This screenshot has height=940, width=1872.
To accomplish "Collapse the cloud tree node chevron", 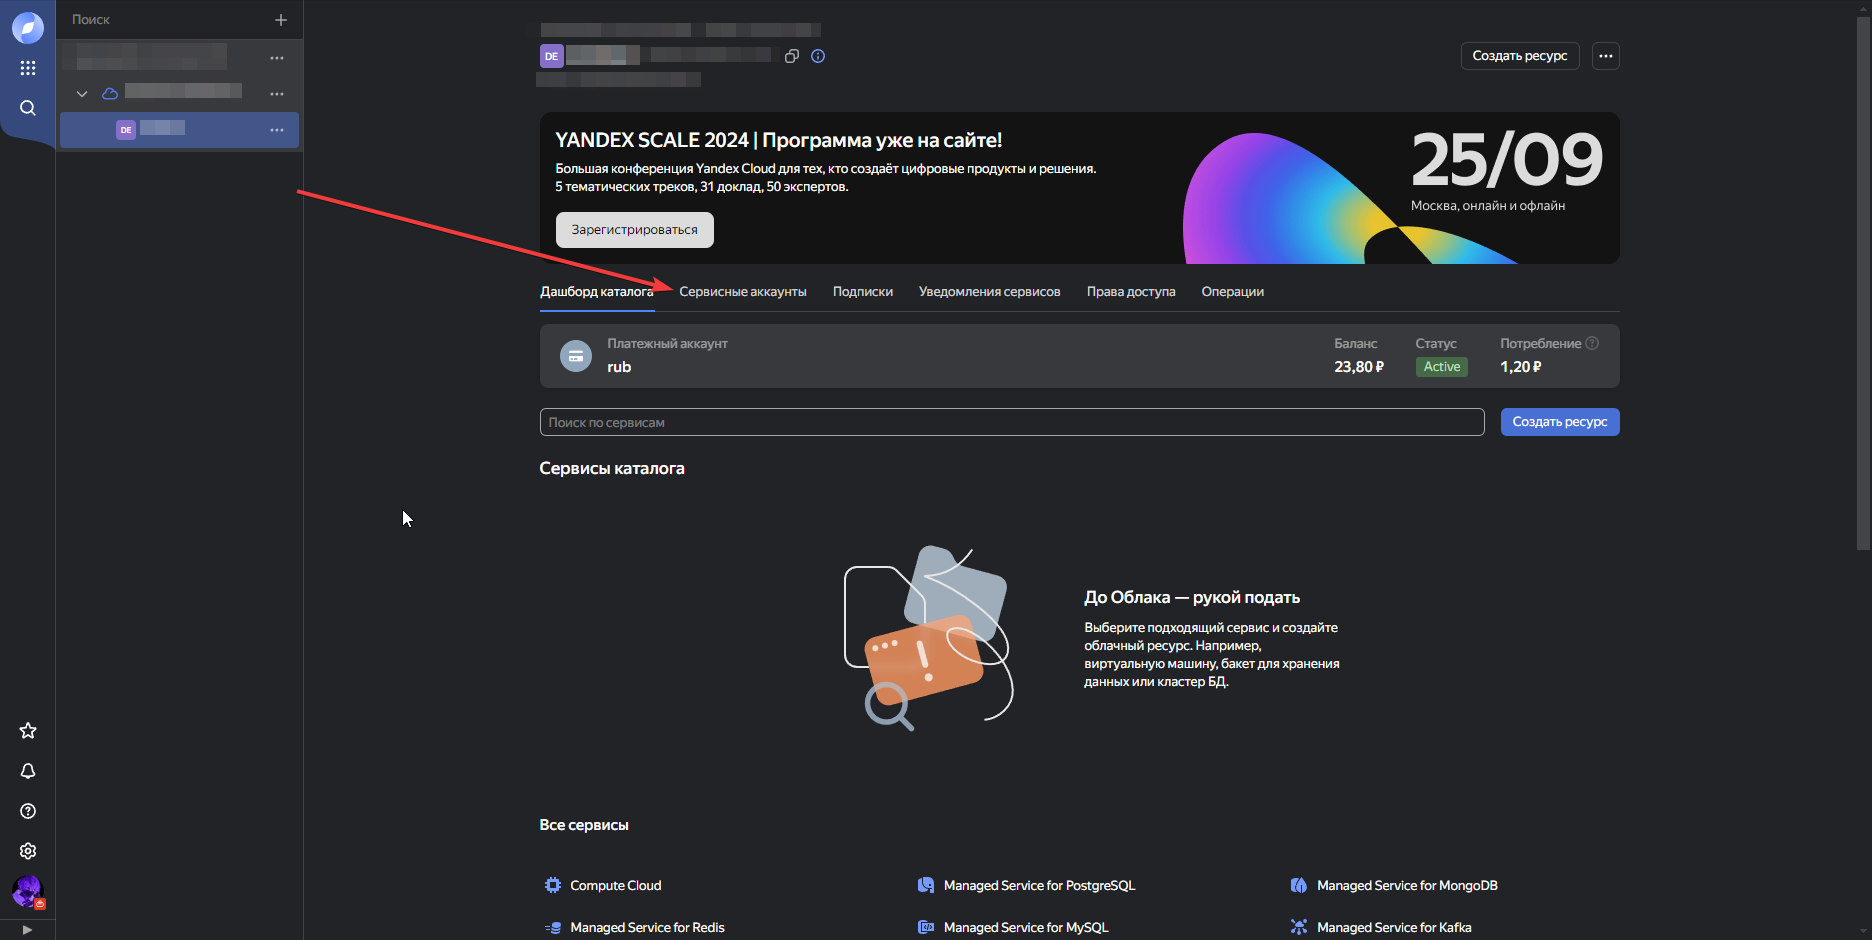I will click(82, 94).
